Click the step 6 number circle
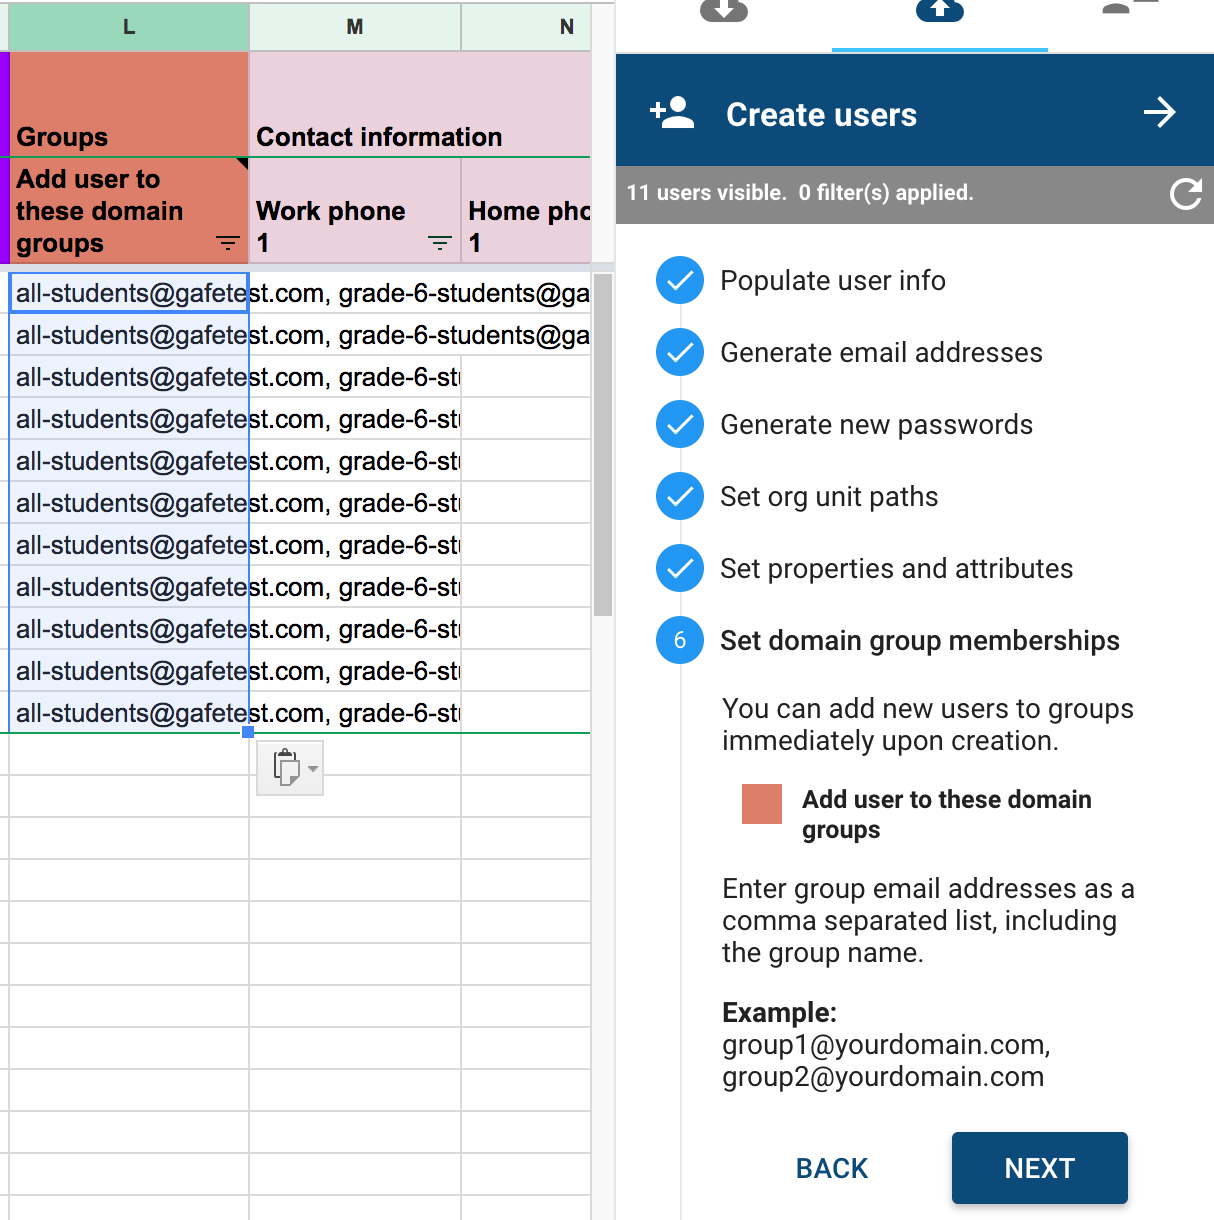Viewport: 1214px width, 1220px height. tap(680, 640)
